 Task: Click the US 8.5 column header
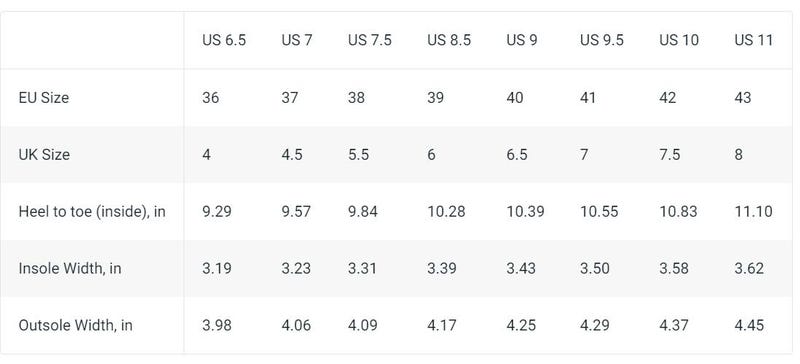pos(449,40)
